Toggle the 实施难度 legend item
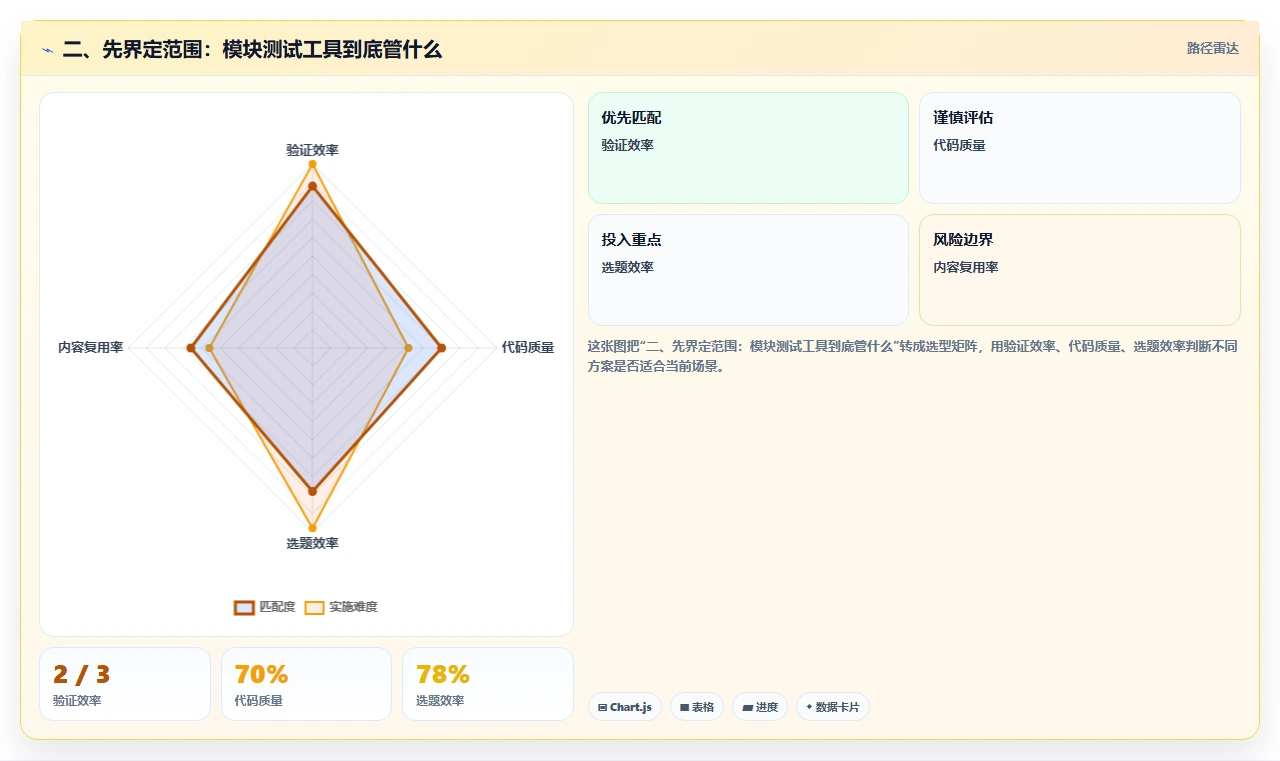This screenshot has height=761, width=1280. coord(341,607)
